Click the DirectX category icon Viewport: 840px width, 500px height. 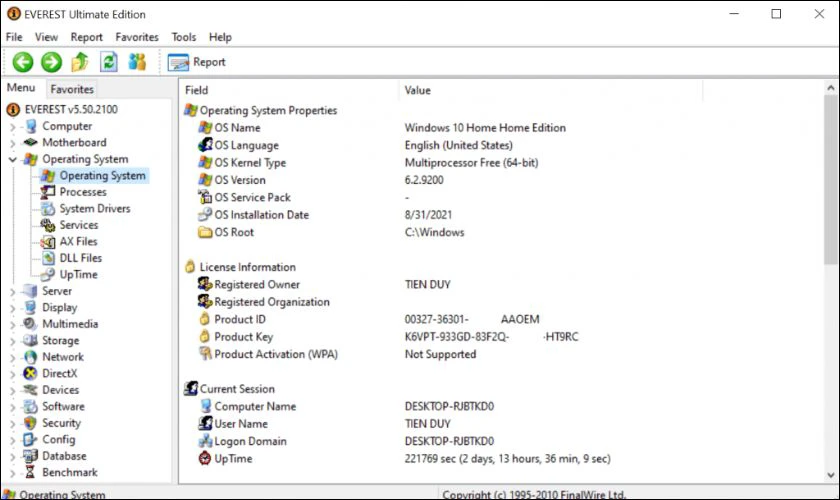pyautogui.click(x=30, y=374)
